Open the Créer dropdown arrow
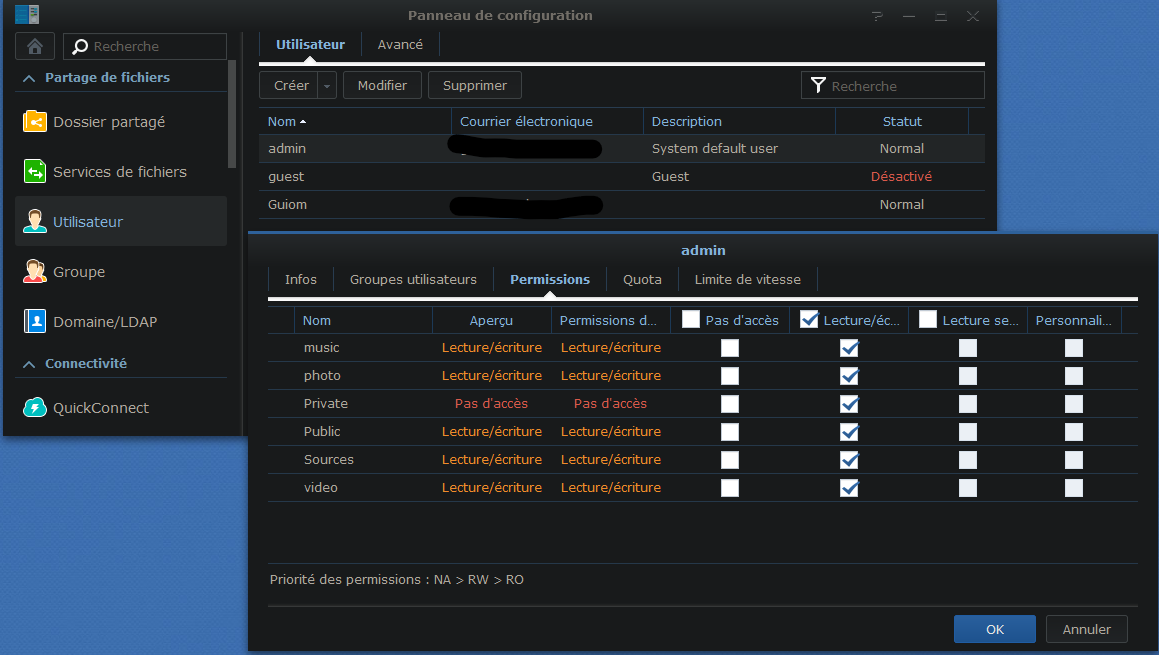Image resolution: width=1159 pixels, height=655 pixels. (327, 86)
